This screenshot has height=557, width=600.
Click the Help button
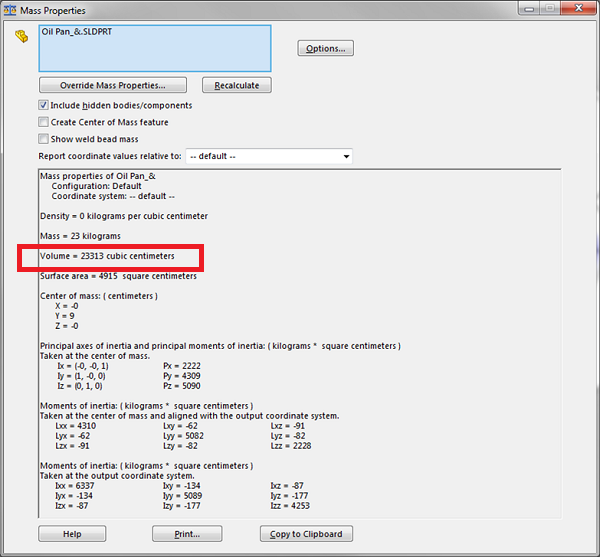72,534
